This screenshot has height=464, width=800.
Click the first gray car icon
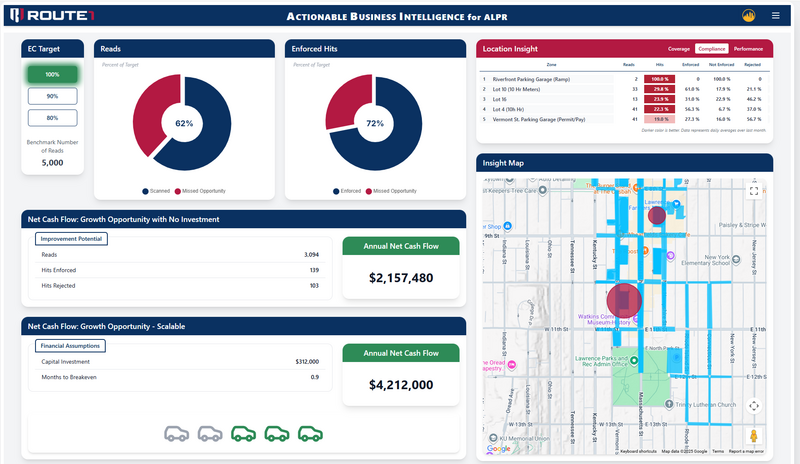point(177,433)
